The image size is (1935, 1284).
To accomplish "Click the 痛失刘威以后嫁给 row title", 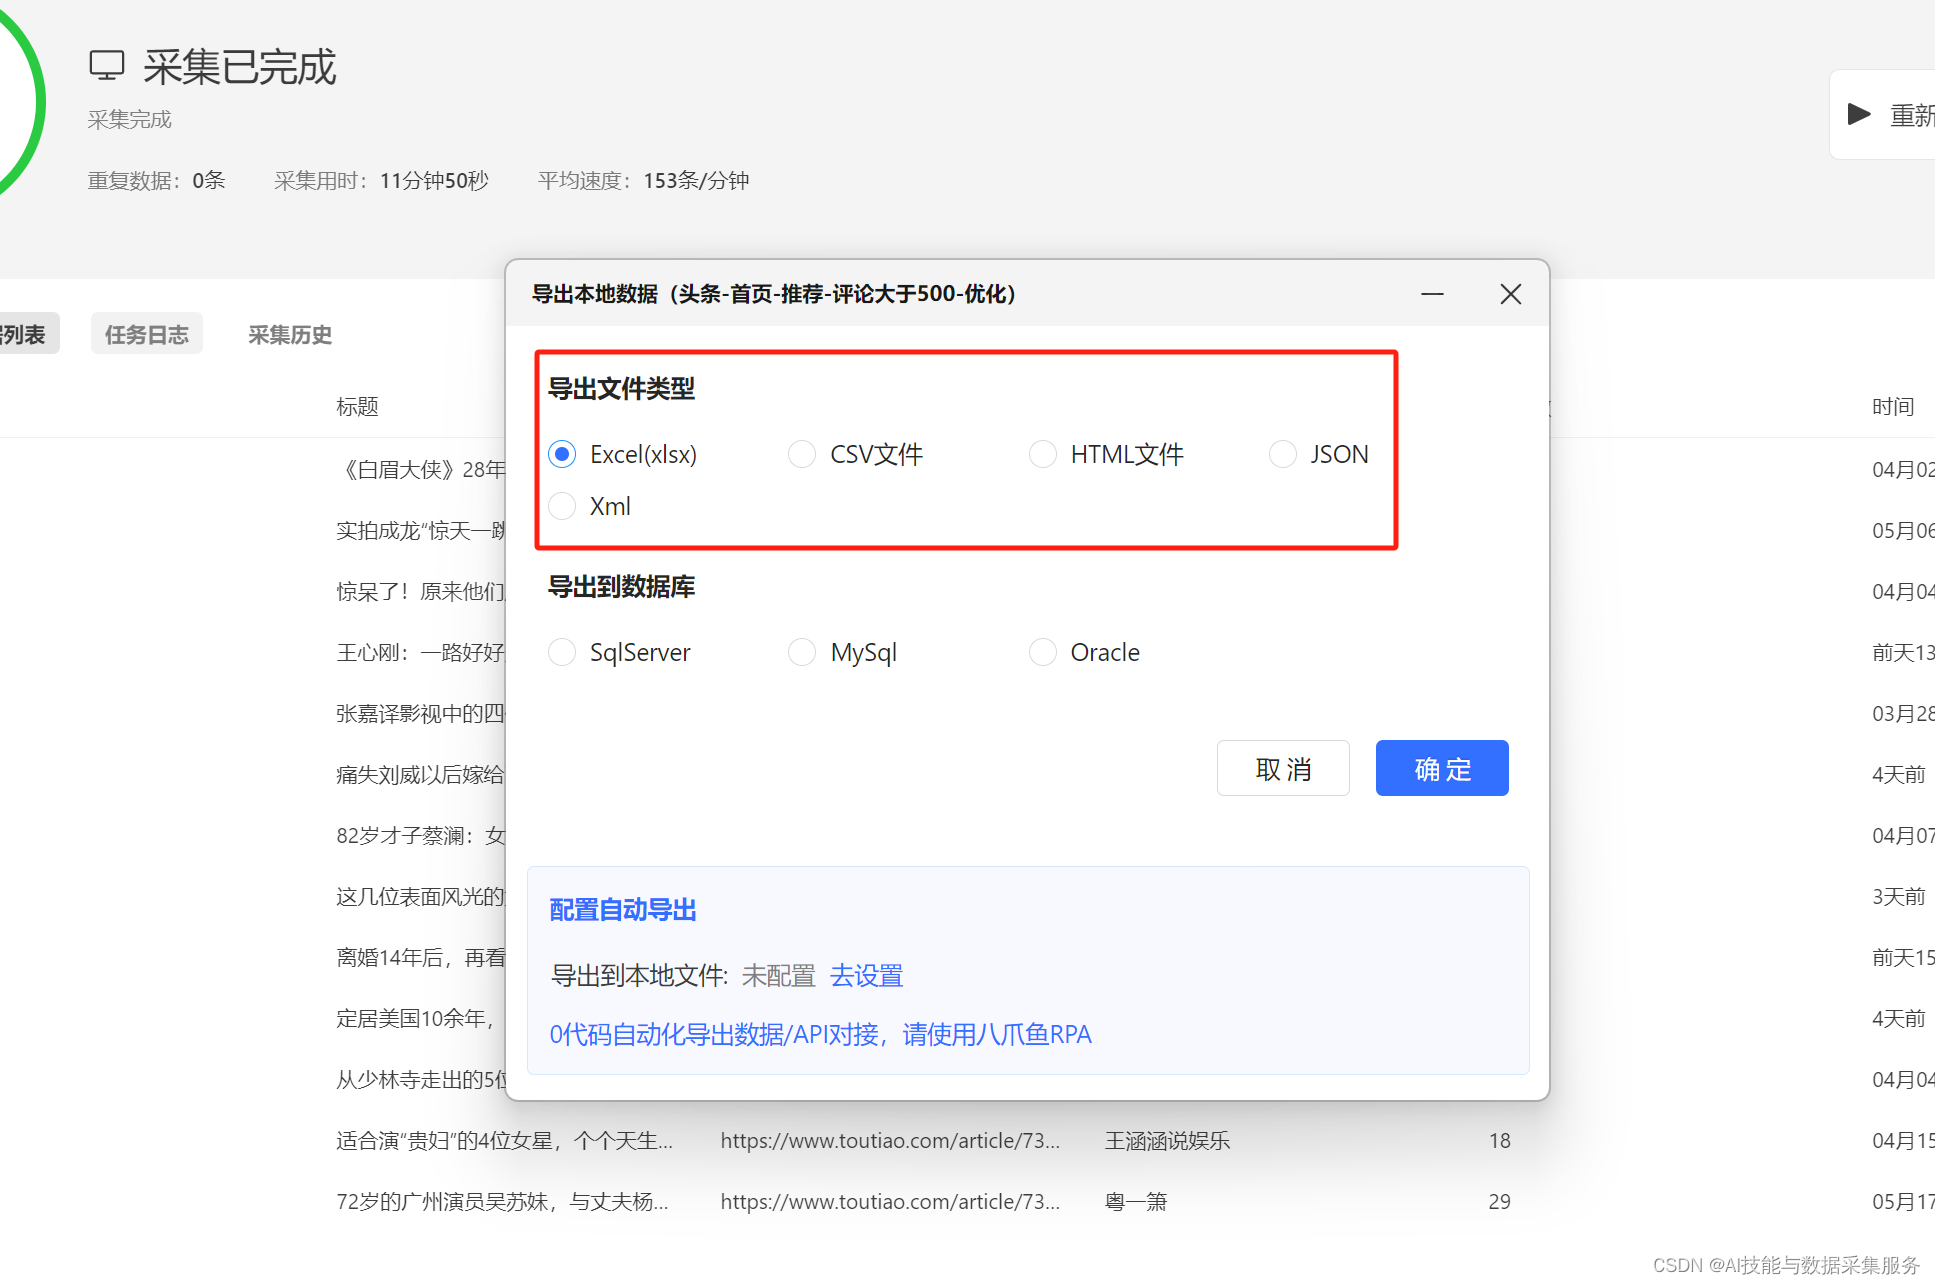I will (x=421, y=775).
